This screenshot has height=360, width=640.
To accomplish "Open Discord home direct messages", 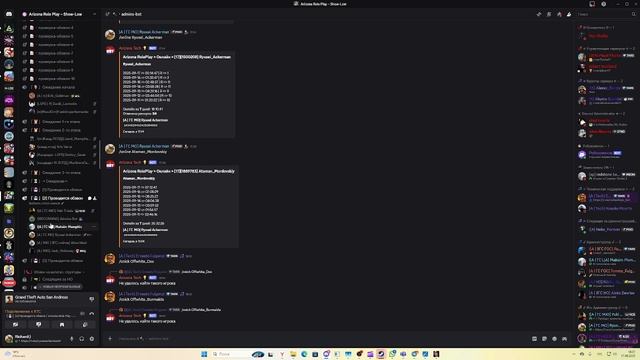I will [x=9, y=14].
